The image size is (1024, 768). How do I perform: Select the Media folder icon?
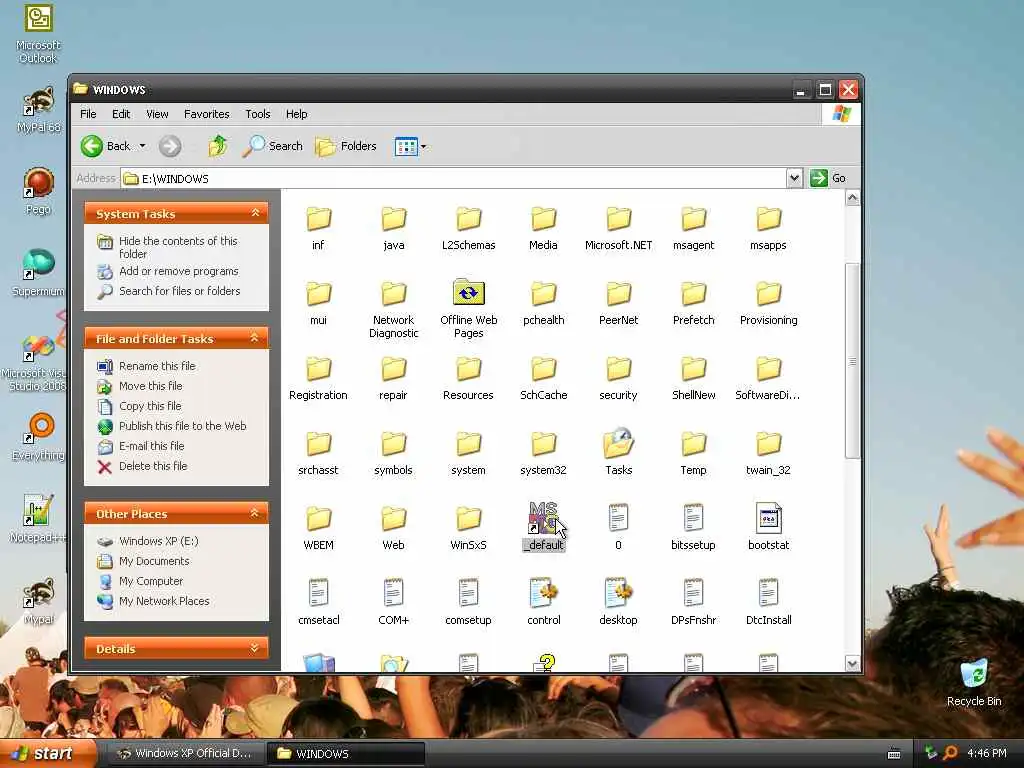tap(543, 219)
